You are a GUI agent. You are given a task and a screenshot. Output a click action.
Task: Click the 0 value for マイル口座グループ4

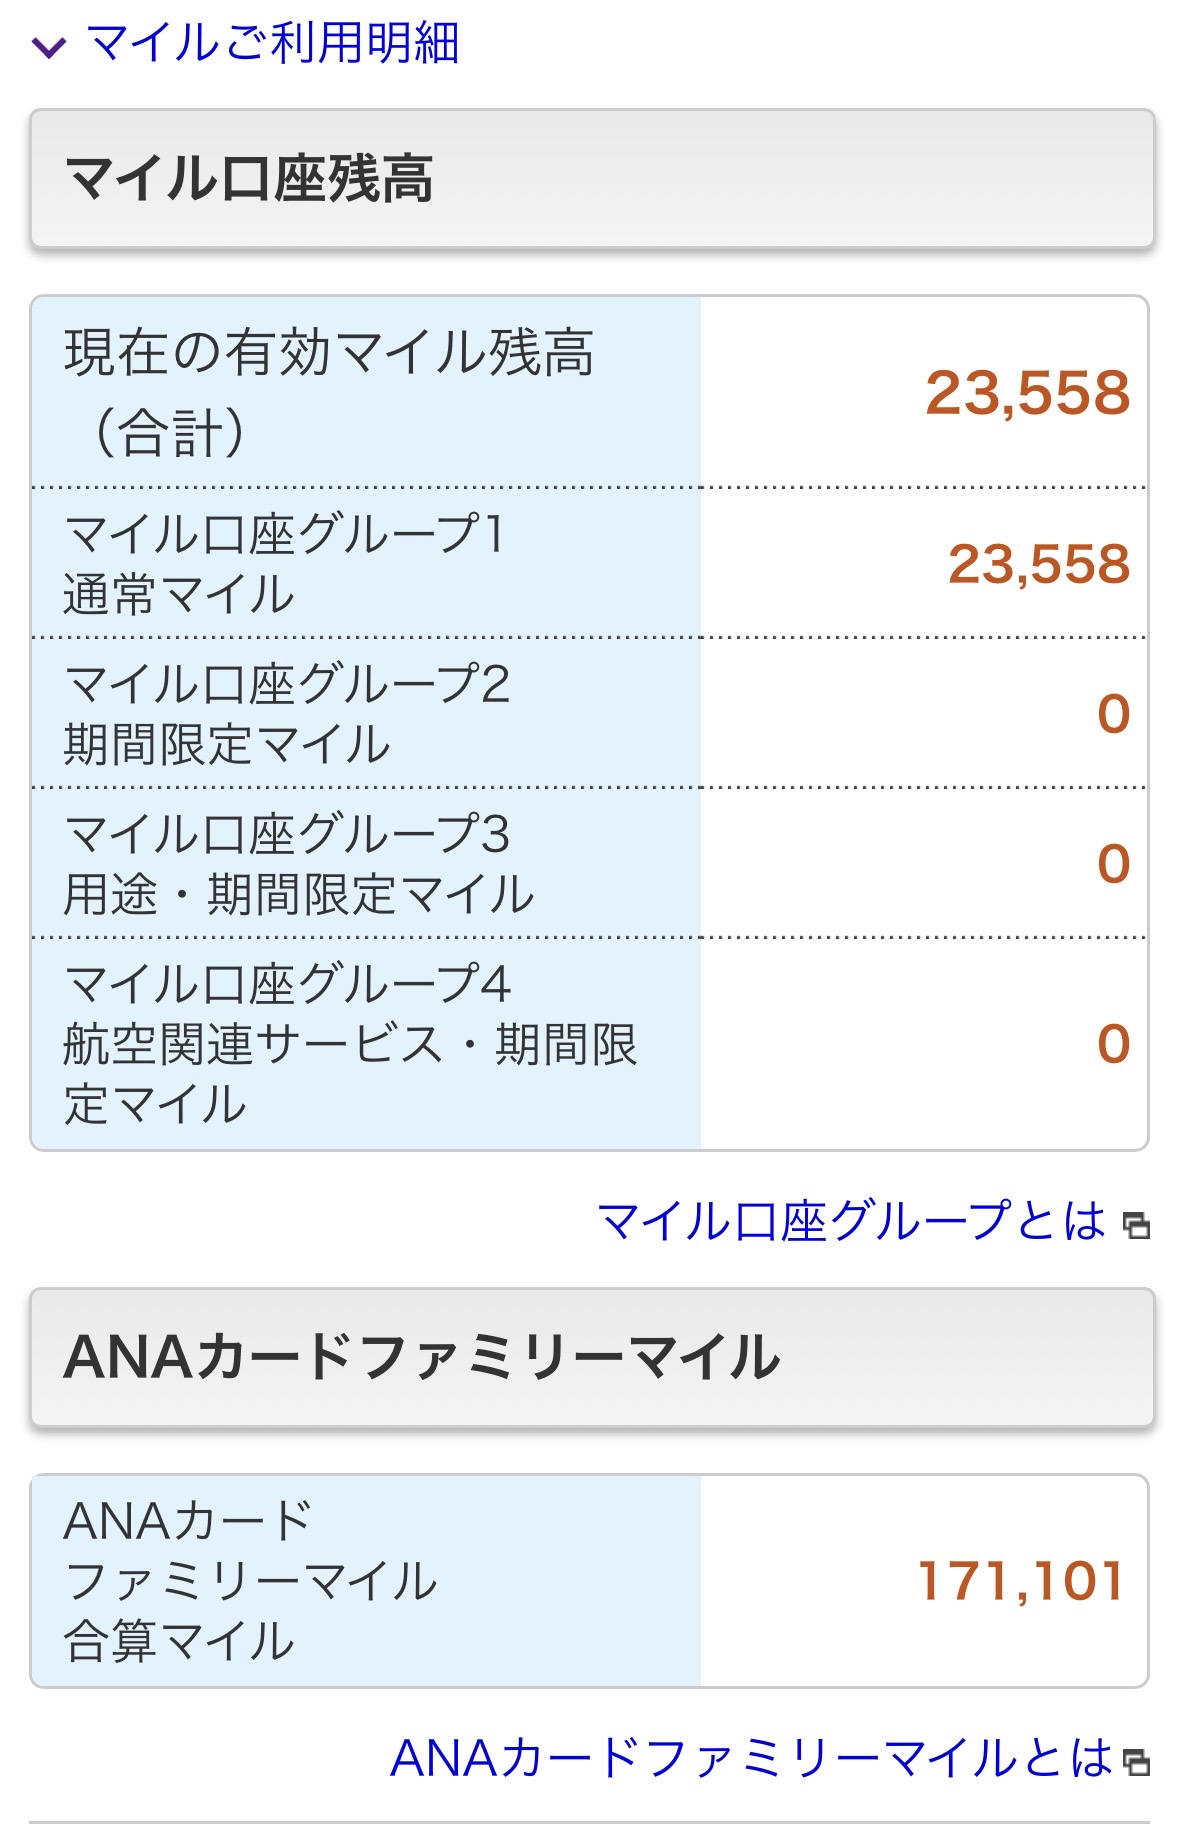pos(1113,1044)
